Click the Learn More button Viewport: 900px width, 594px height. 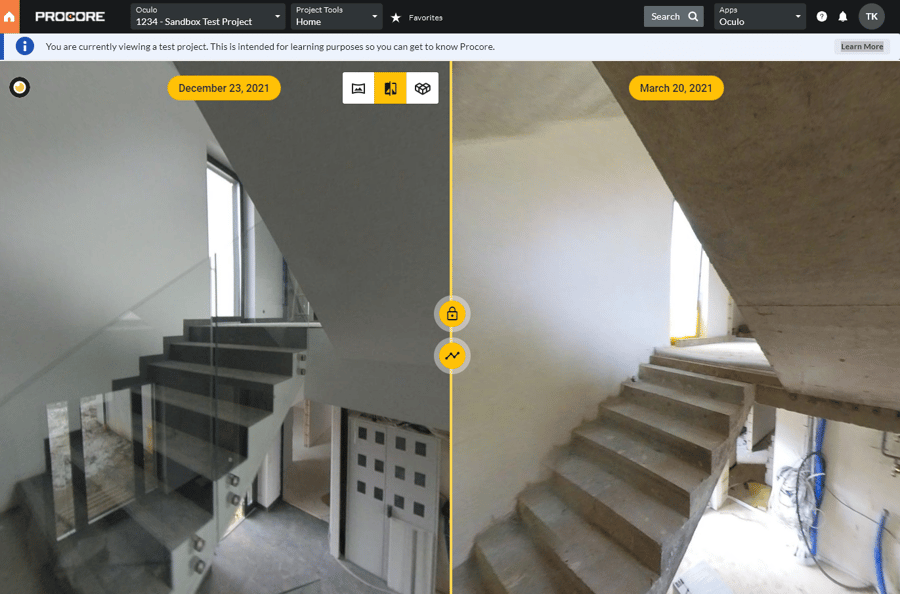pyautogui.click(x=861, y=47)
